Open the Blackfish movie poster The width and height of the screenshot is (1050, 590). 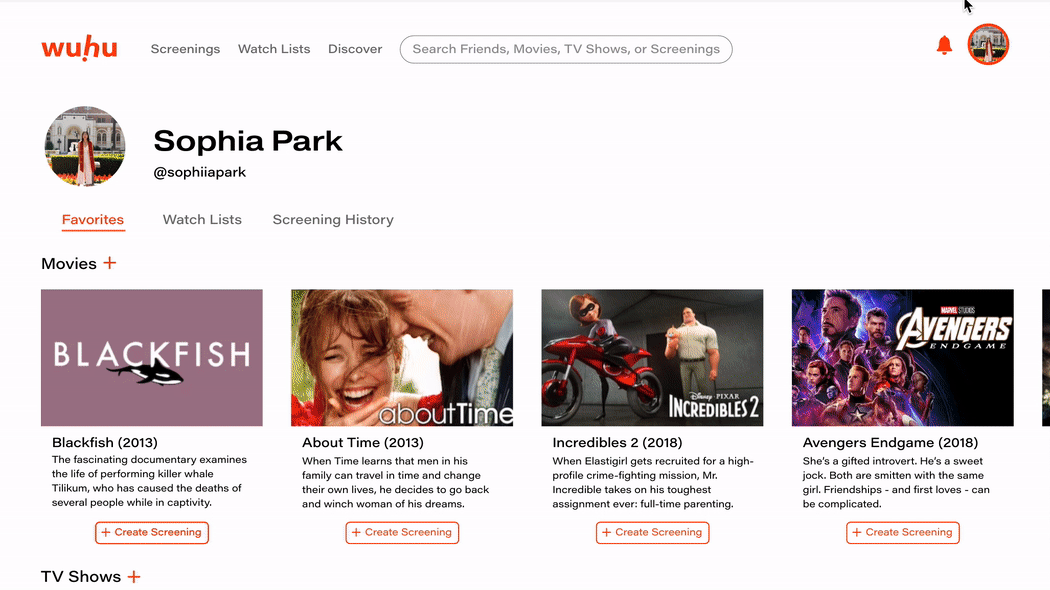point(152,358)
